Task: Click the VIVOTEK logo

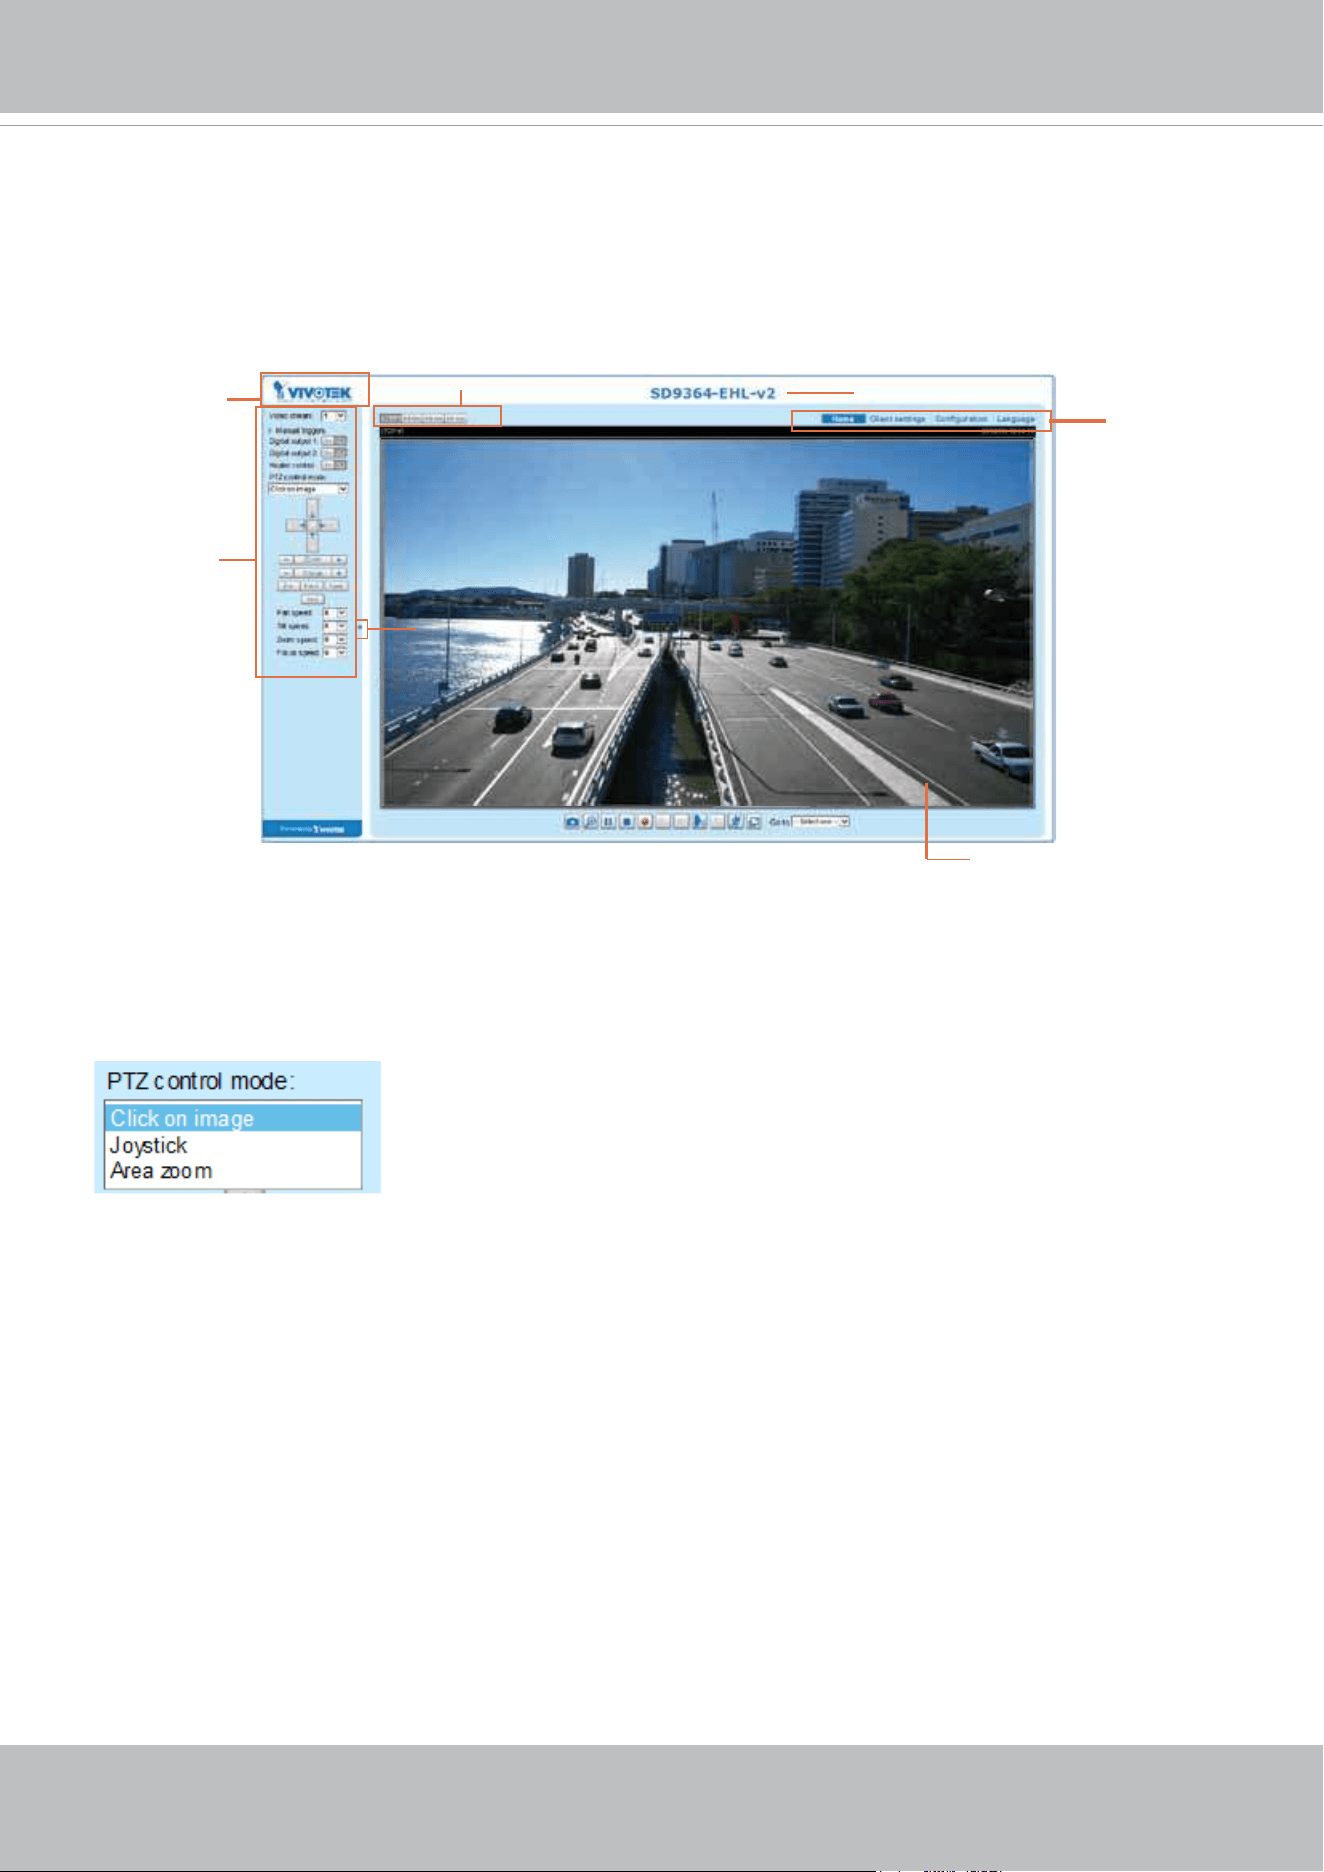Action: click(313, 391)
